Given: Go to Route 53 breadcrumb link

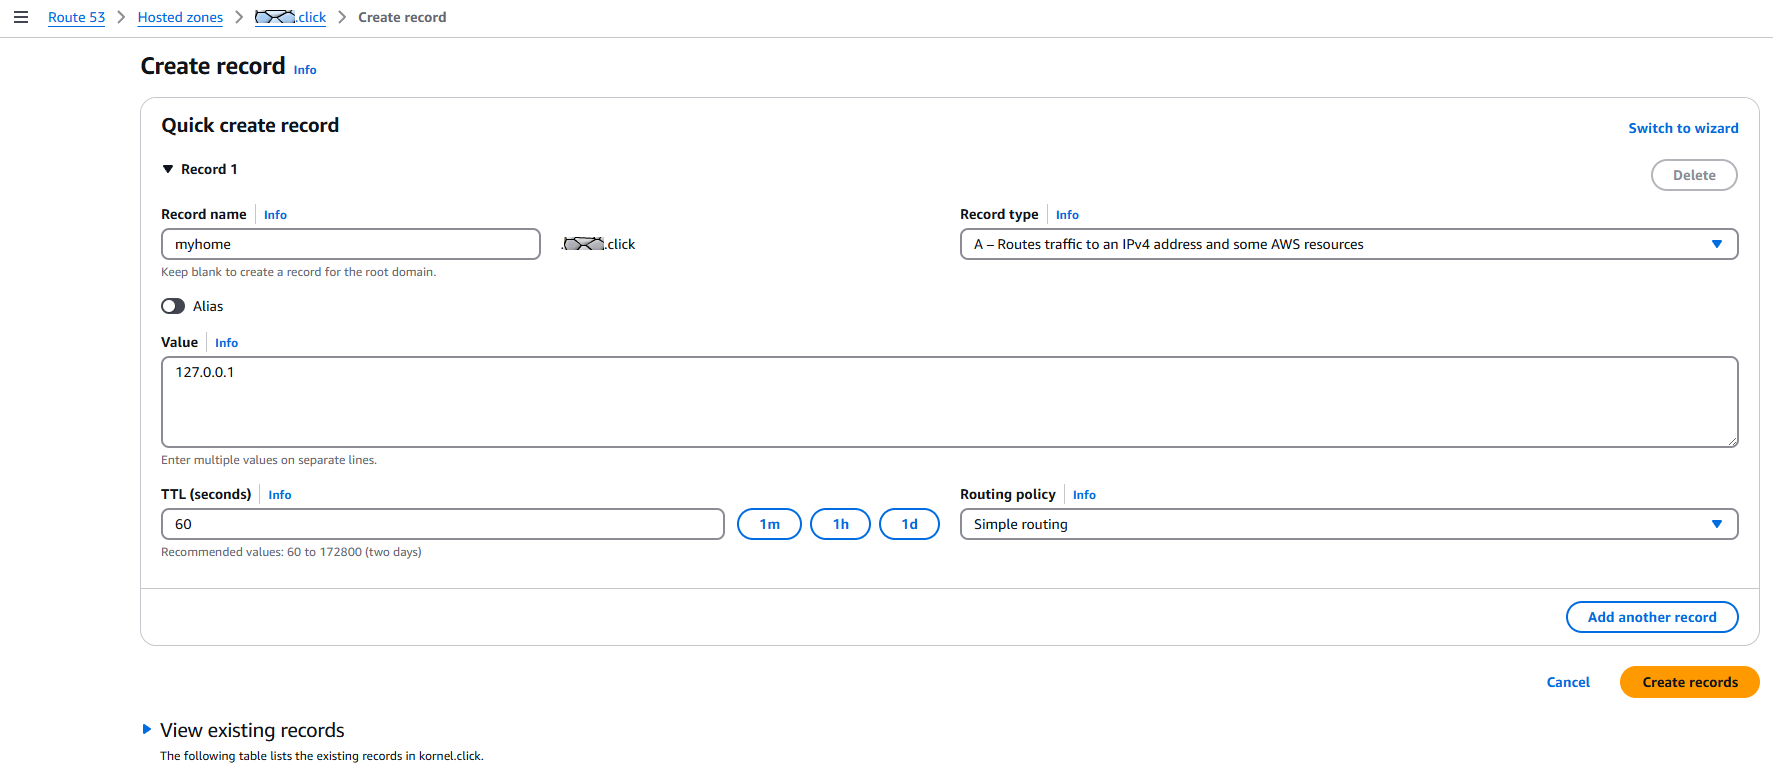Looking at the screenshot, I should pos(76,17).
